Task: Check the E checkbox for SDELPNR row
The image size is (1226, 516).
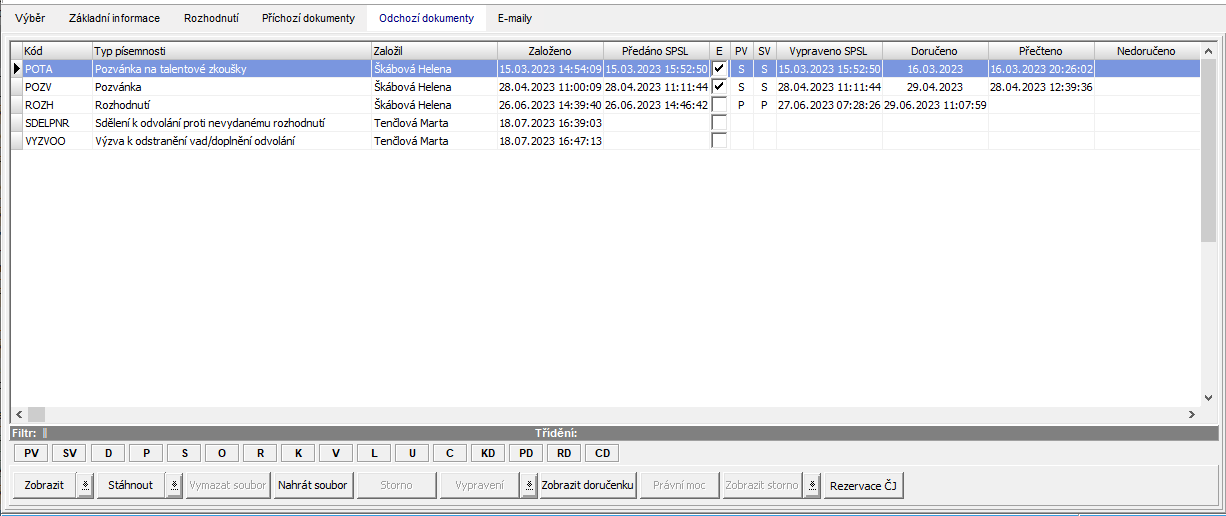Action: coord(719,123)
